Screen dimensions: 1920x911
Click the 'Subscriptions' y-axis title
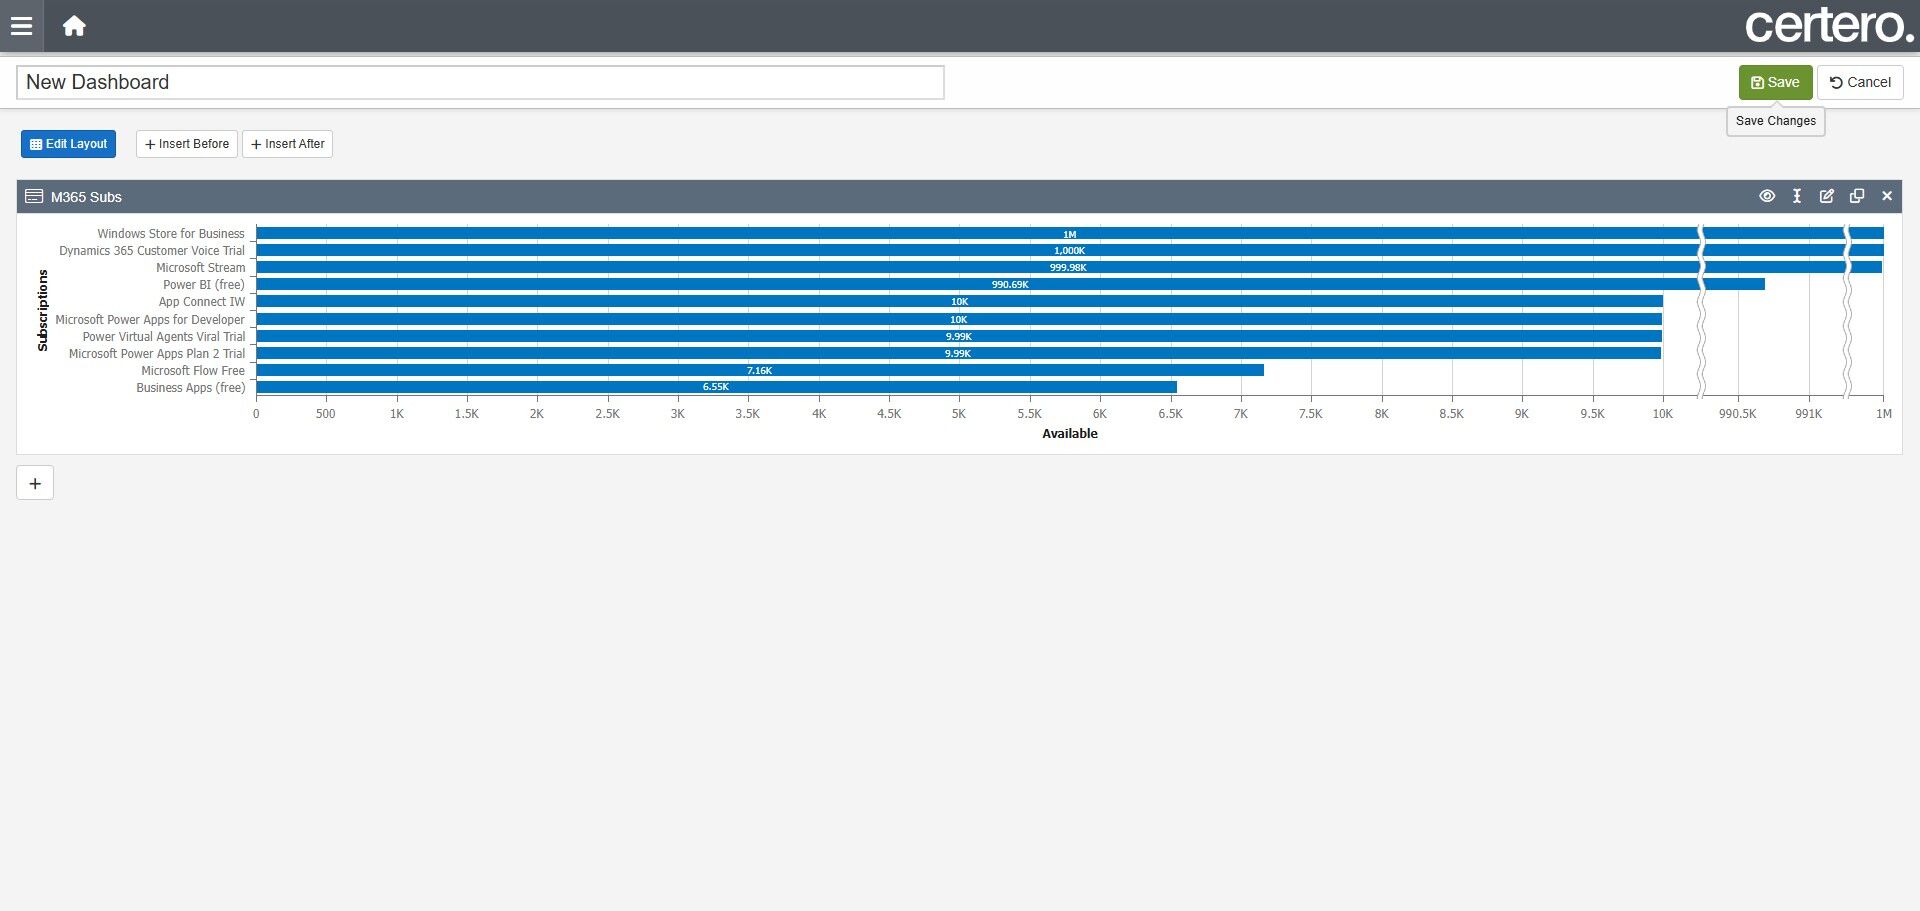tap(42, 310)
